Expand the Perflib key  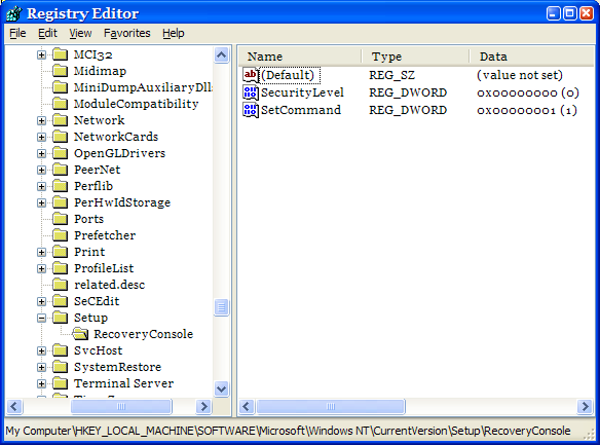(x=41, y=186)
